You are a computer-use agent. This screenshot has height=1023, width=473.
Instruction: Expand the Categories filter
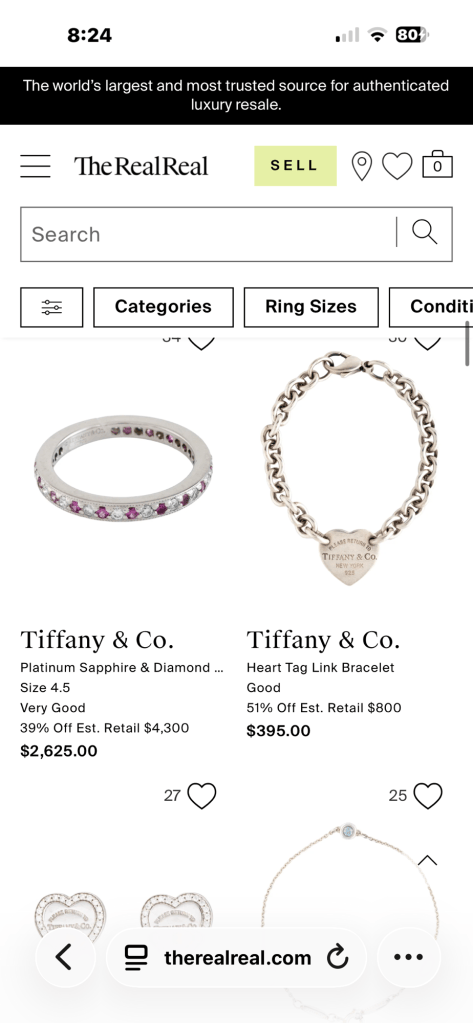[x=163, y=307]
